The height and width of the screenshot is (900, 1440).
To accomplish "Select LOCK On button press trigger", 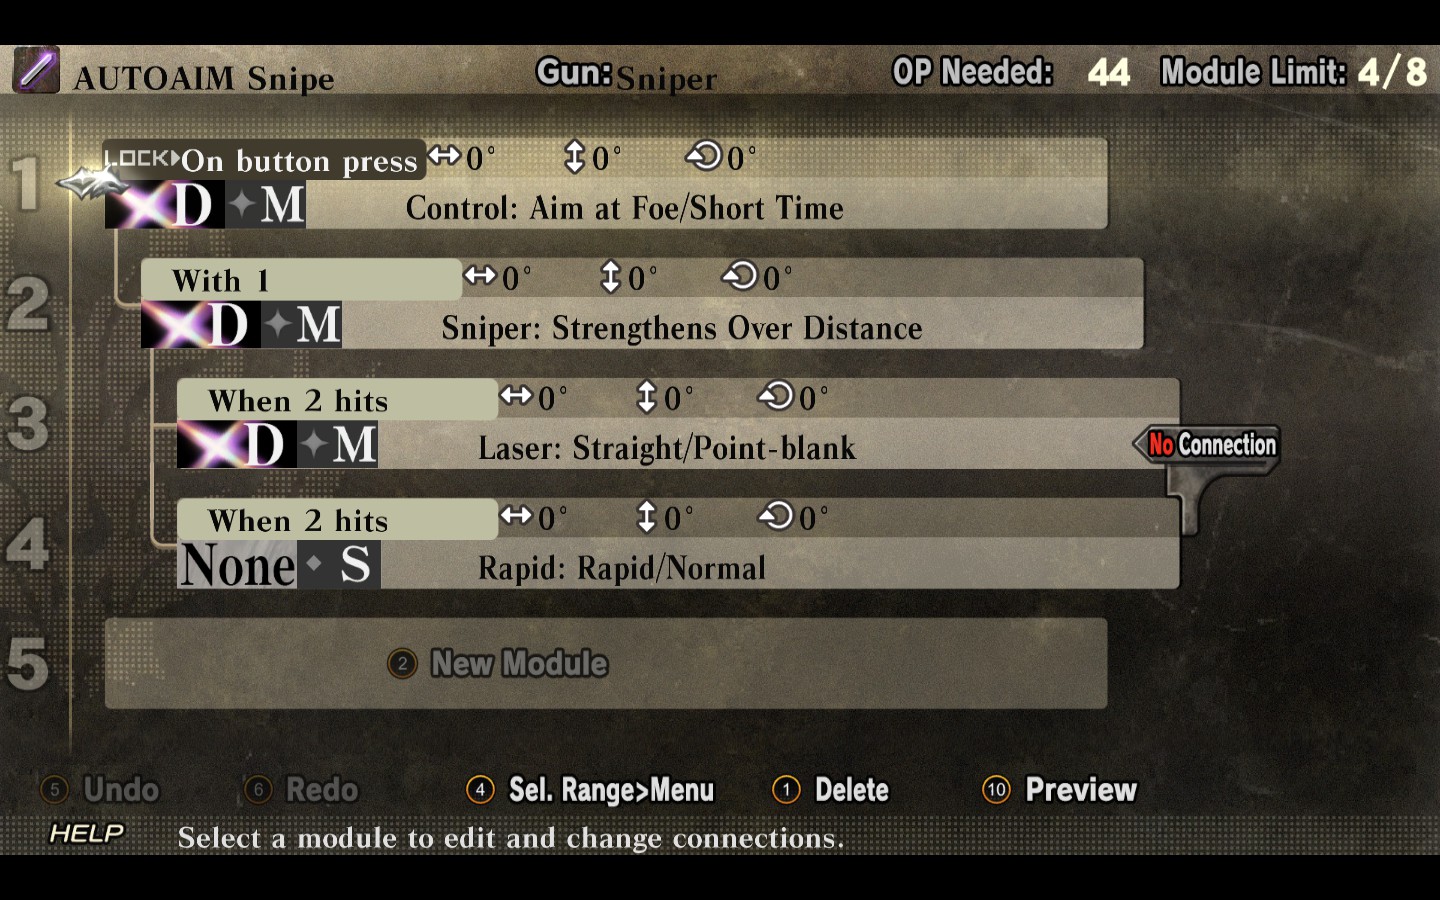I will tap(264, 160).
